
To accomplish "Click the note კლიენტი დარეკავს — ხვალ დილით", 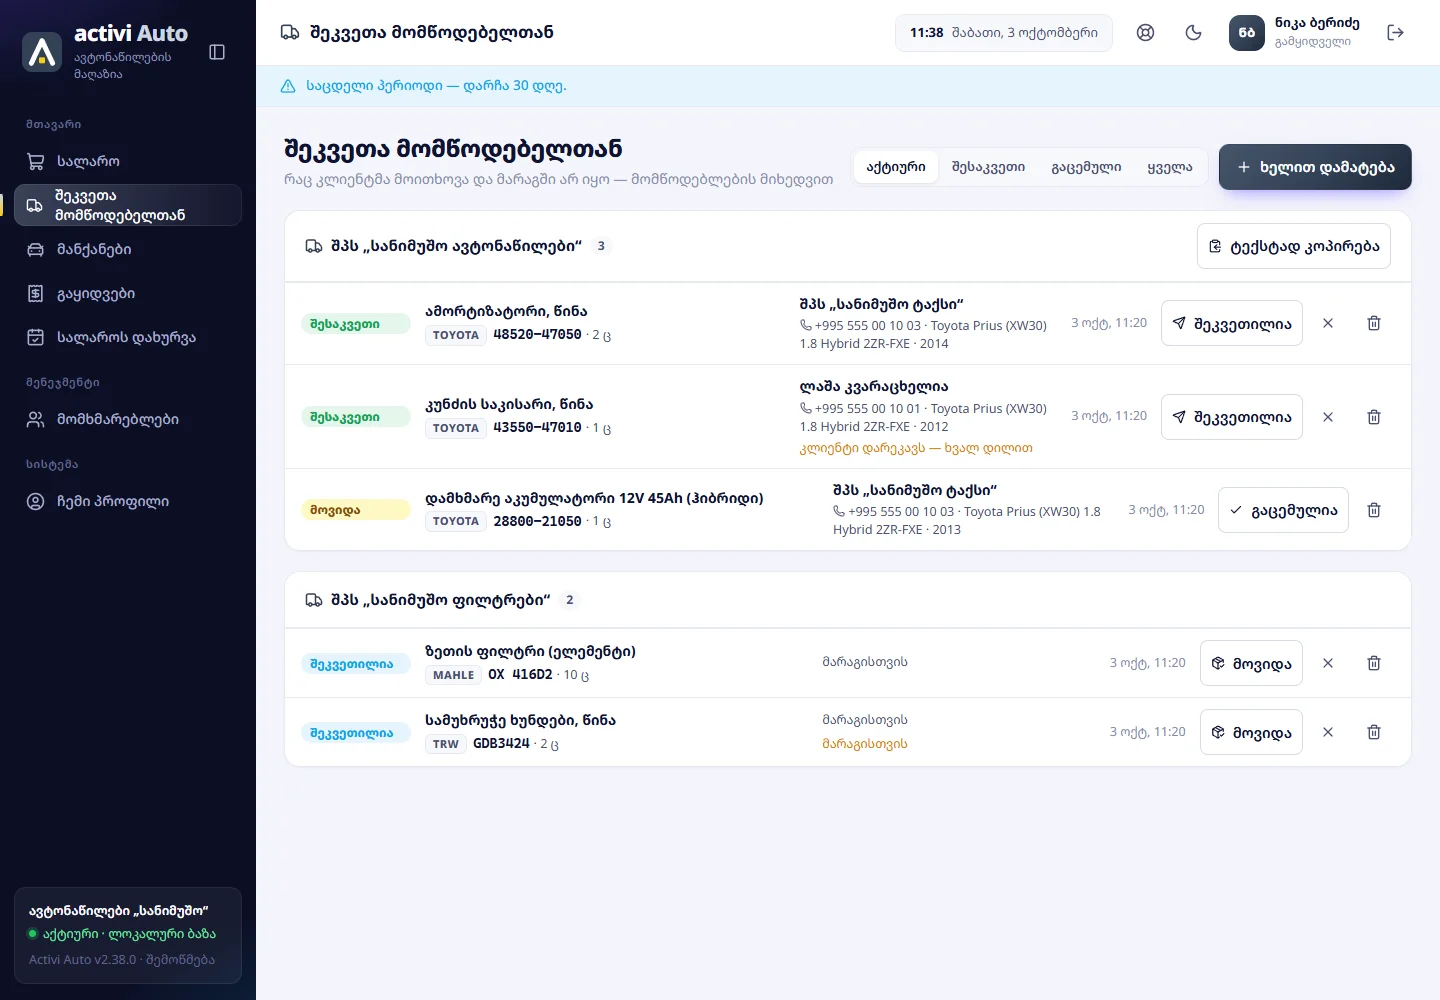I will coord(916,448).
